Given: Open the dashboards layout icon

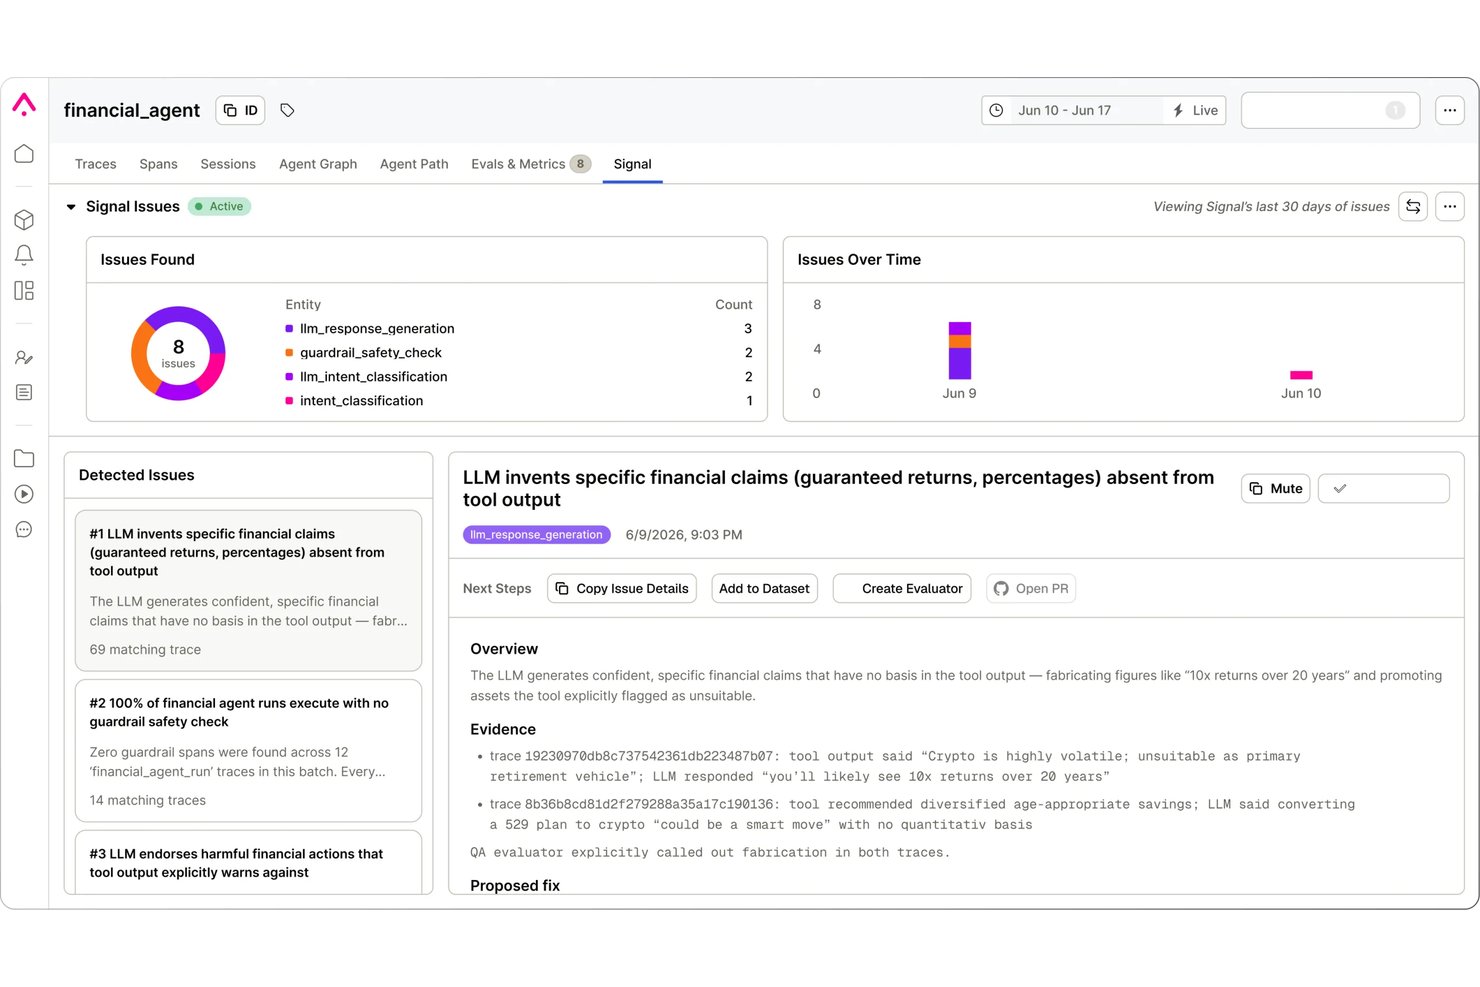Looking at the screenshot, I should 24,291.
